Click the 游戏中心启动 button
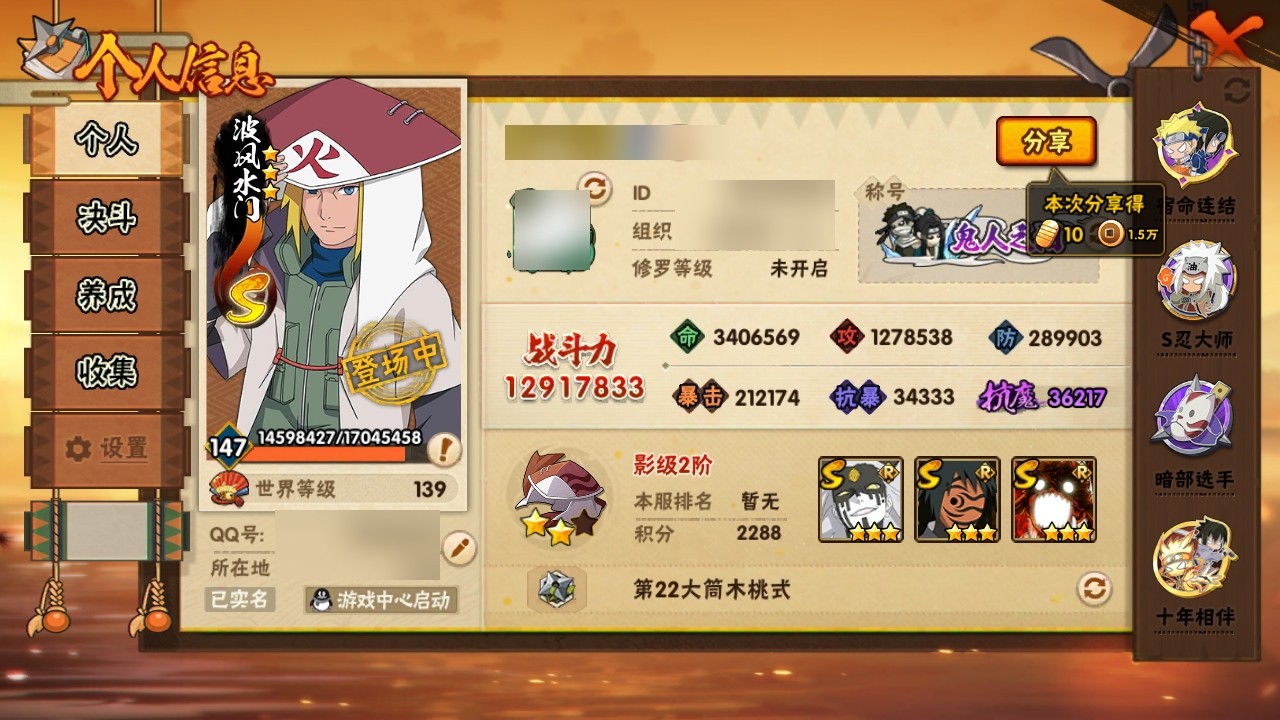 point(381,600)
